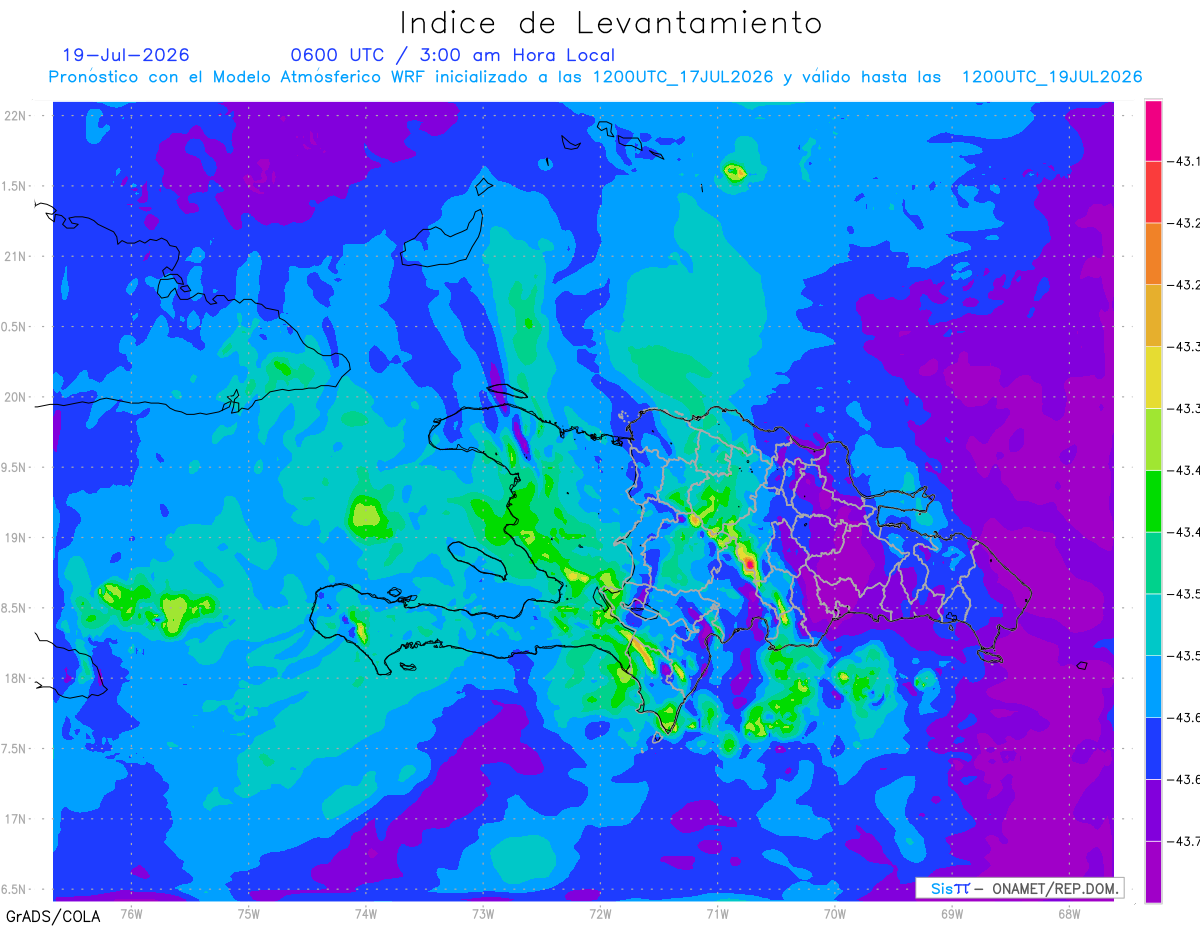Click the '21N' latitude label
This screenshot has height=927, width=1200.
(17, 256)
